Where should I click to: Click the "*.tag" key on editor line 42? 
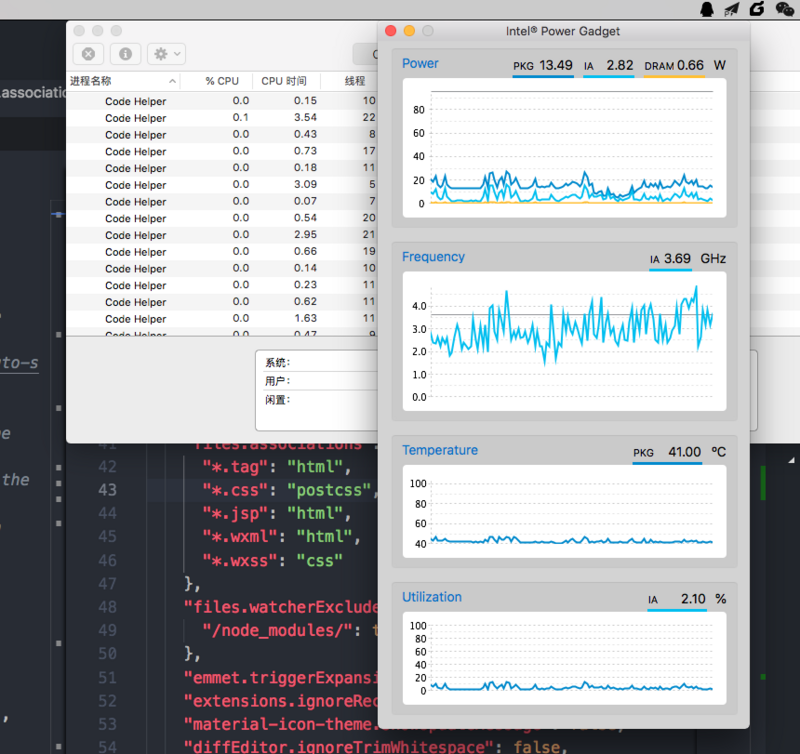click(235, 467)
